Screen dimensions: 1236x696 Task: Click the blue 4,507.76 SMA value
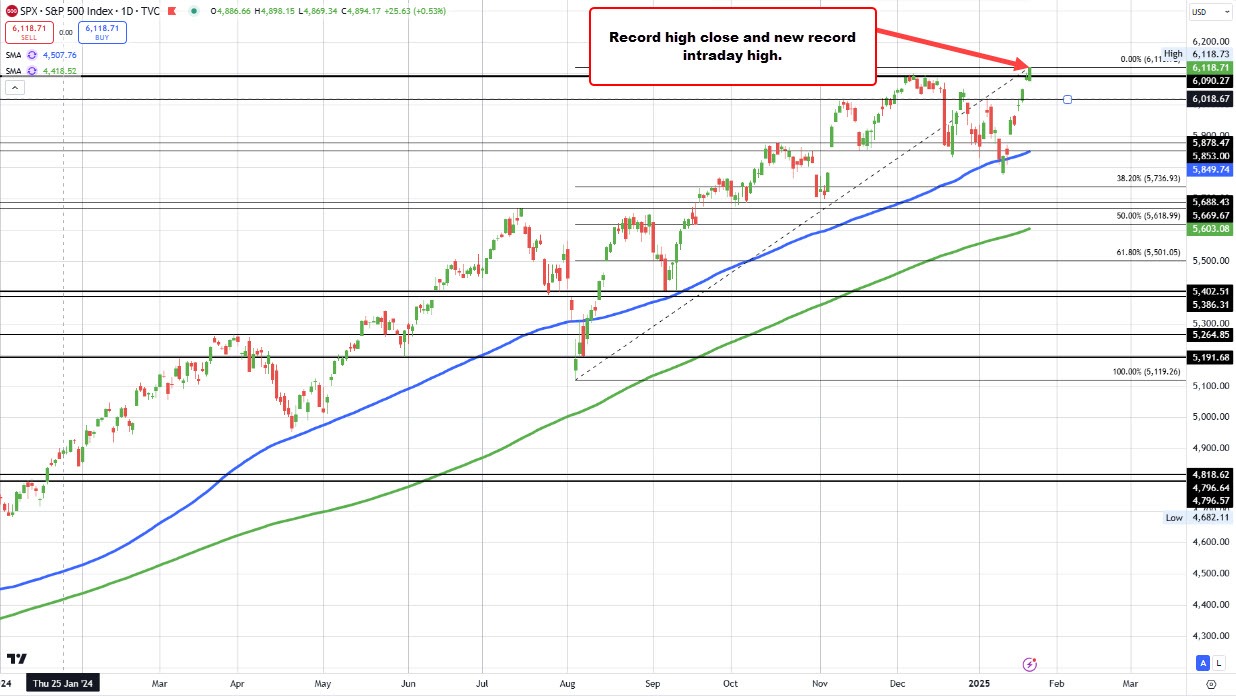pos(60,55)
